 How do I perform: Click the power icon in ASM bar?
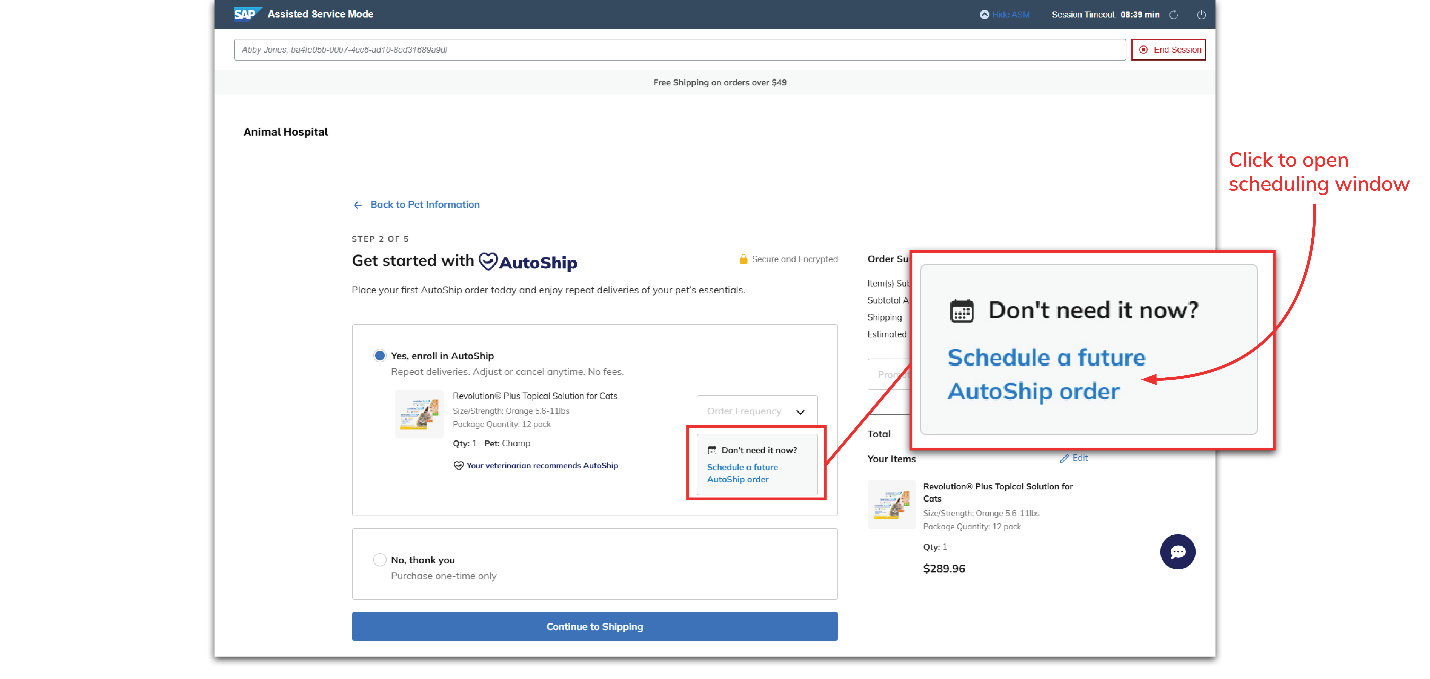click(1201, 15)
